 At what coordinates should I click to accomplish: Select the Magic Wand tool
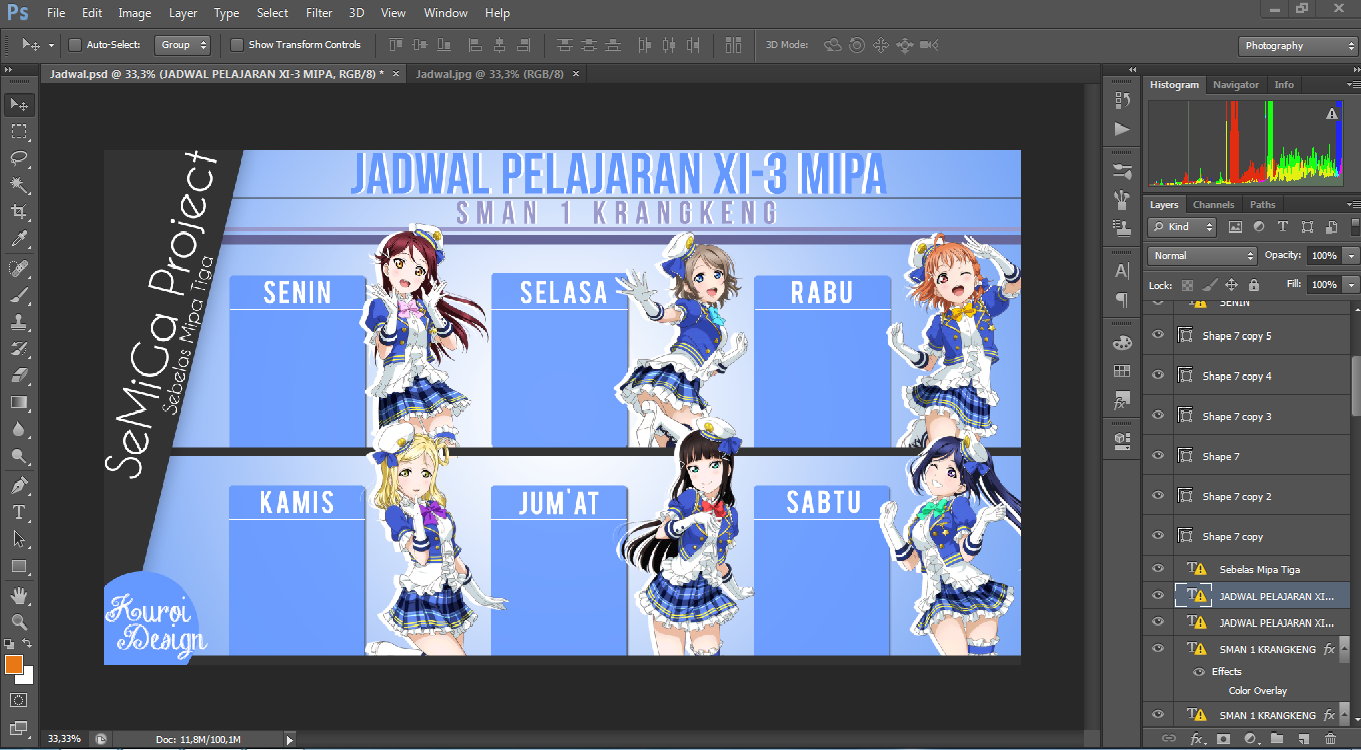tap(19, 185)
